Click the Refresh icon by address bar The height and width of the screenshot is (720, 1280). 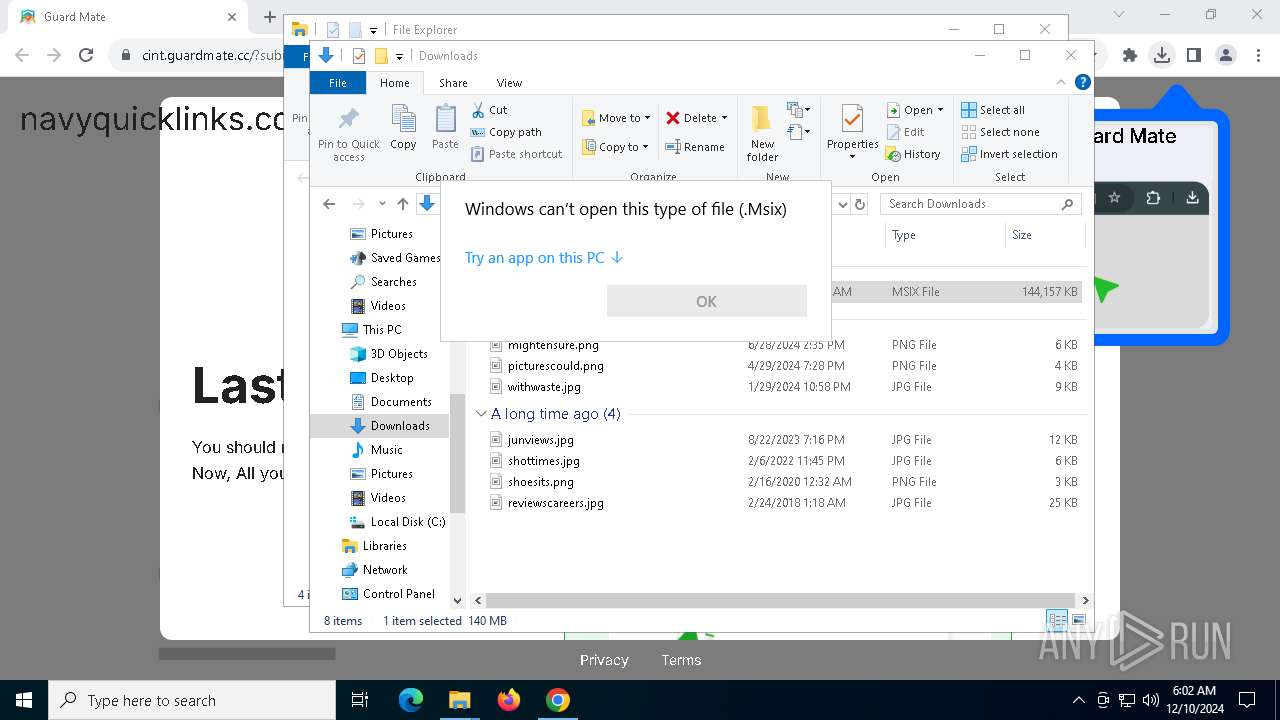pos(859,204)
